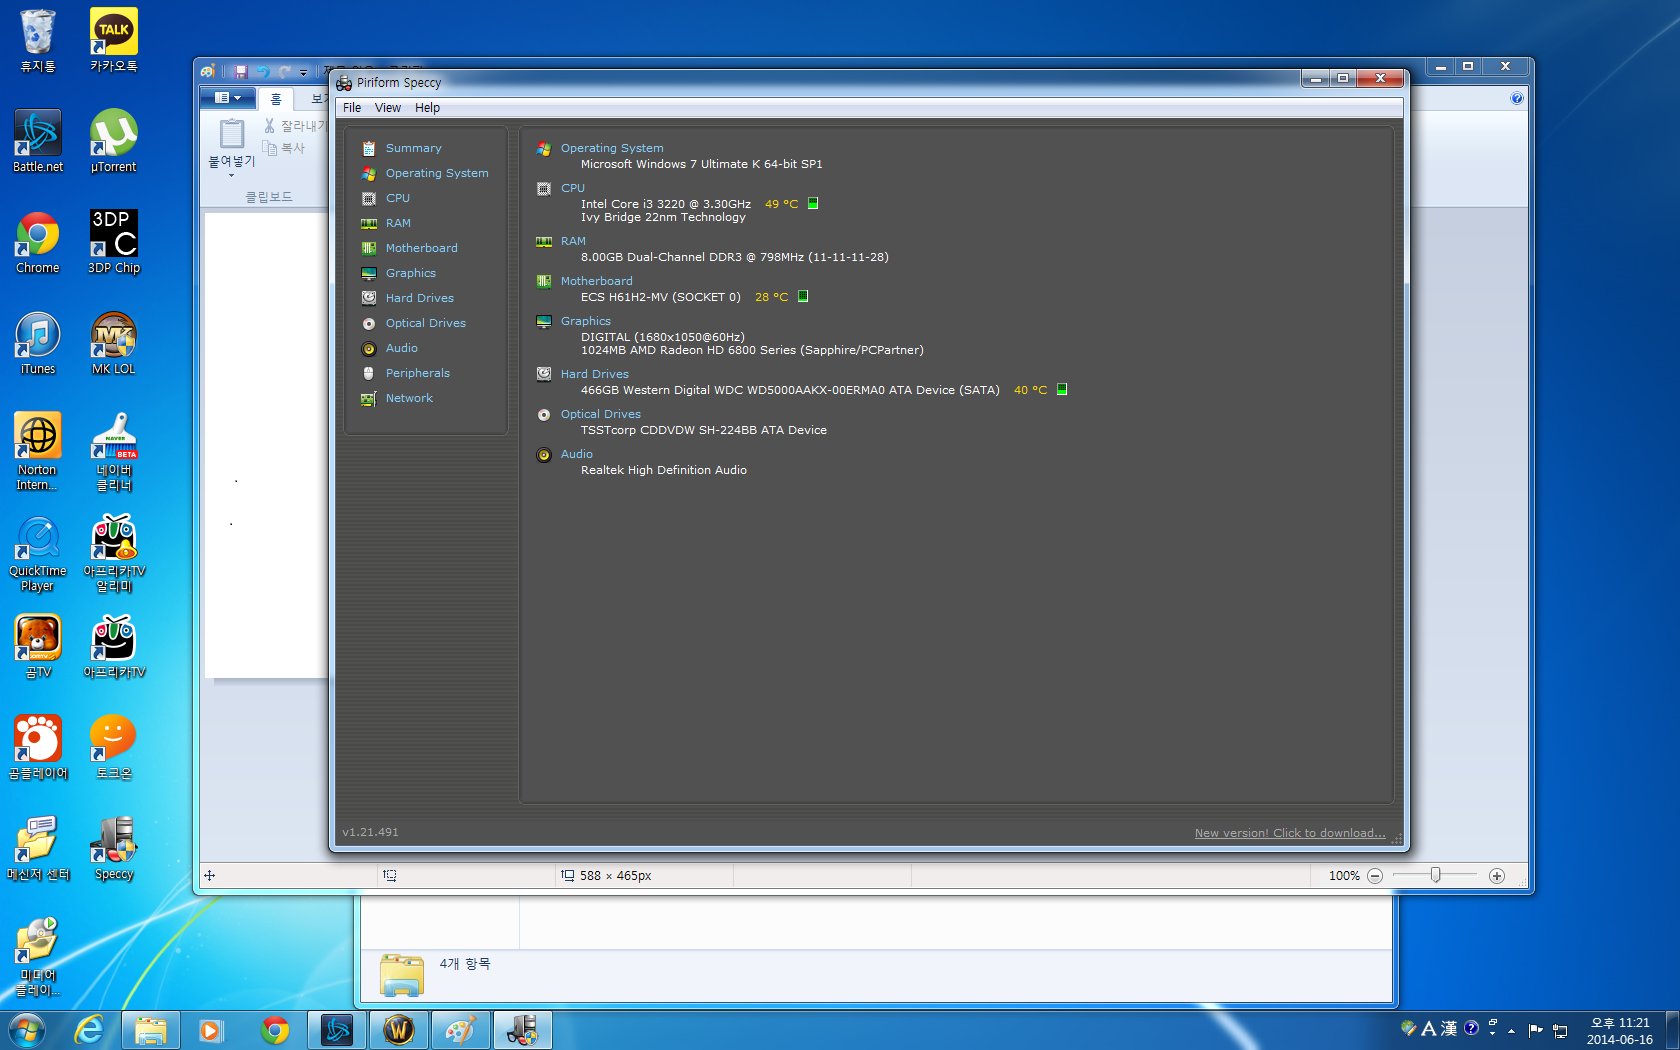
Task: Click the disk icon beside sidebar Hard Drives
Action: [369, 298]
